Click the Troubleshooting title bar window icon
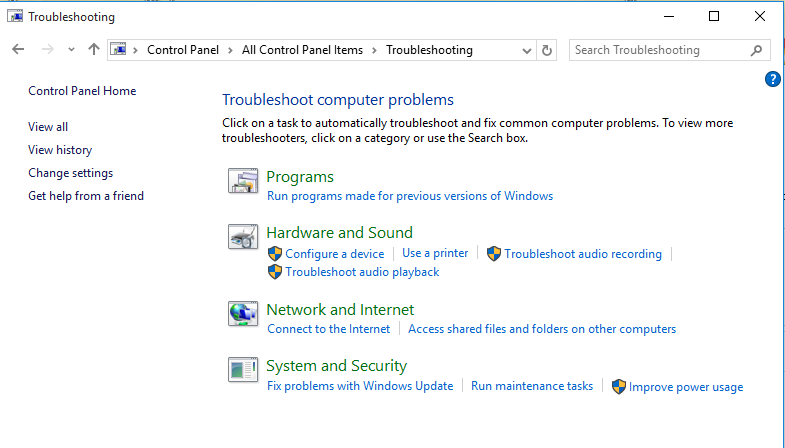The height and width of the screenshot is (448, 785). coord(15,17)
